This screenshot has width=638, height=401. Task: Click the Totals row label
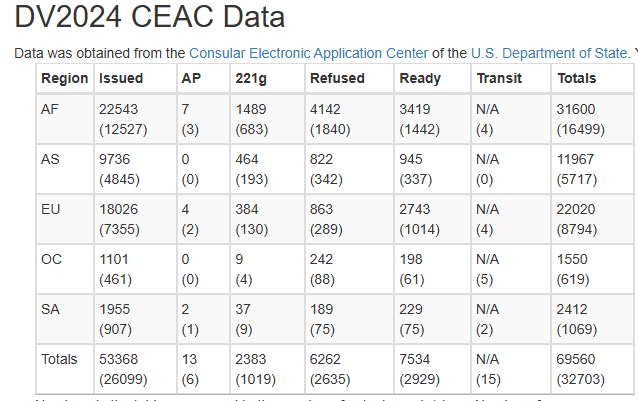pyautogui.click(x=59, y=359)
